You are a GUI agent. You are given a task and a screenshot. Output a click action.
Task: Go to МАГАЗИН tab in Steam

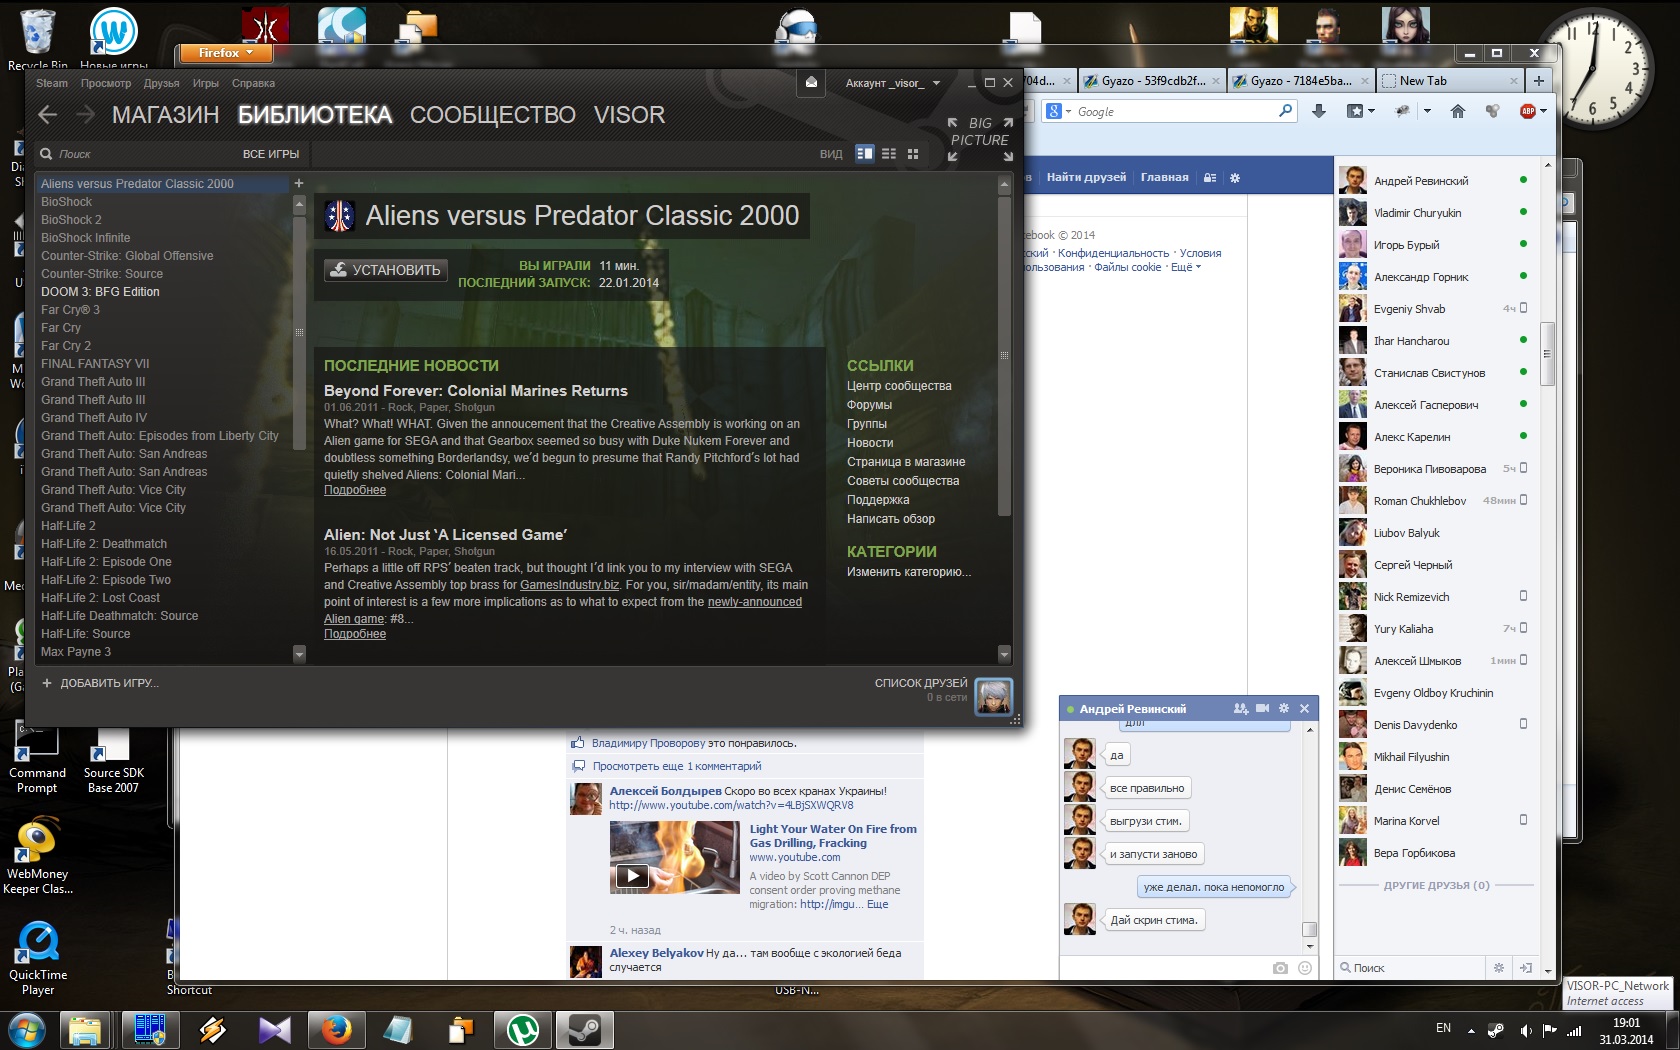(165, 115)
